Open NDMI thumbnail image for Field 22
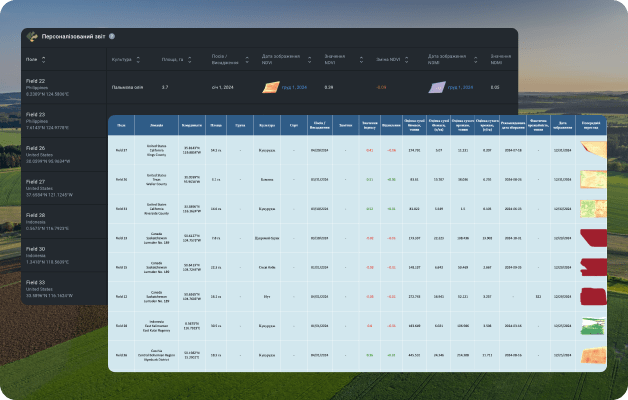The height and width of the screenshot is (400, 628). [x=437, y=87]
